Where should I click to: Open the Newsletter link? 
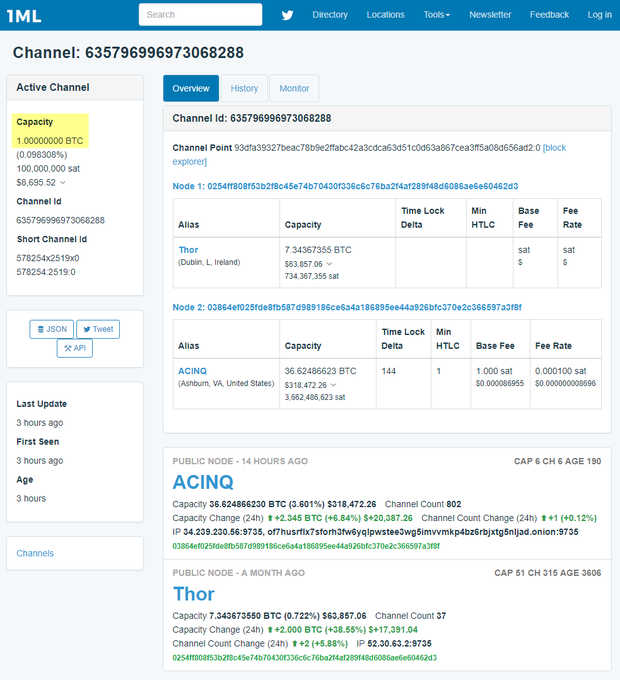(490, 15)
